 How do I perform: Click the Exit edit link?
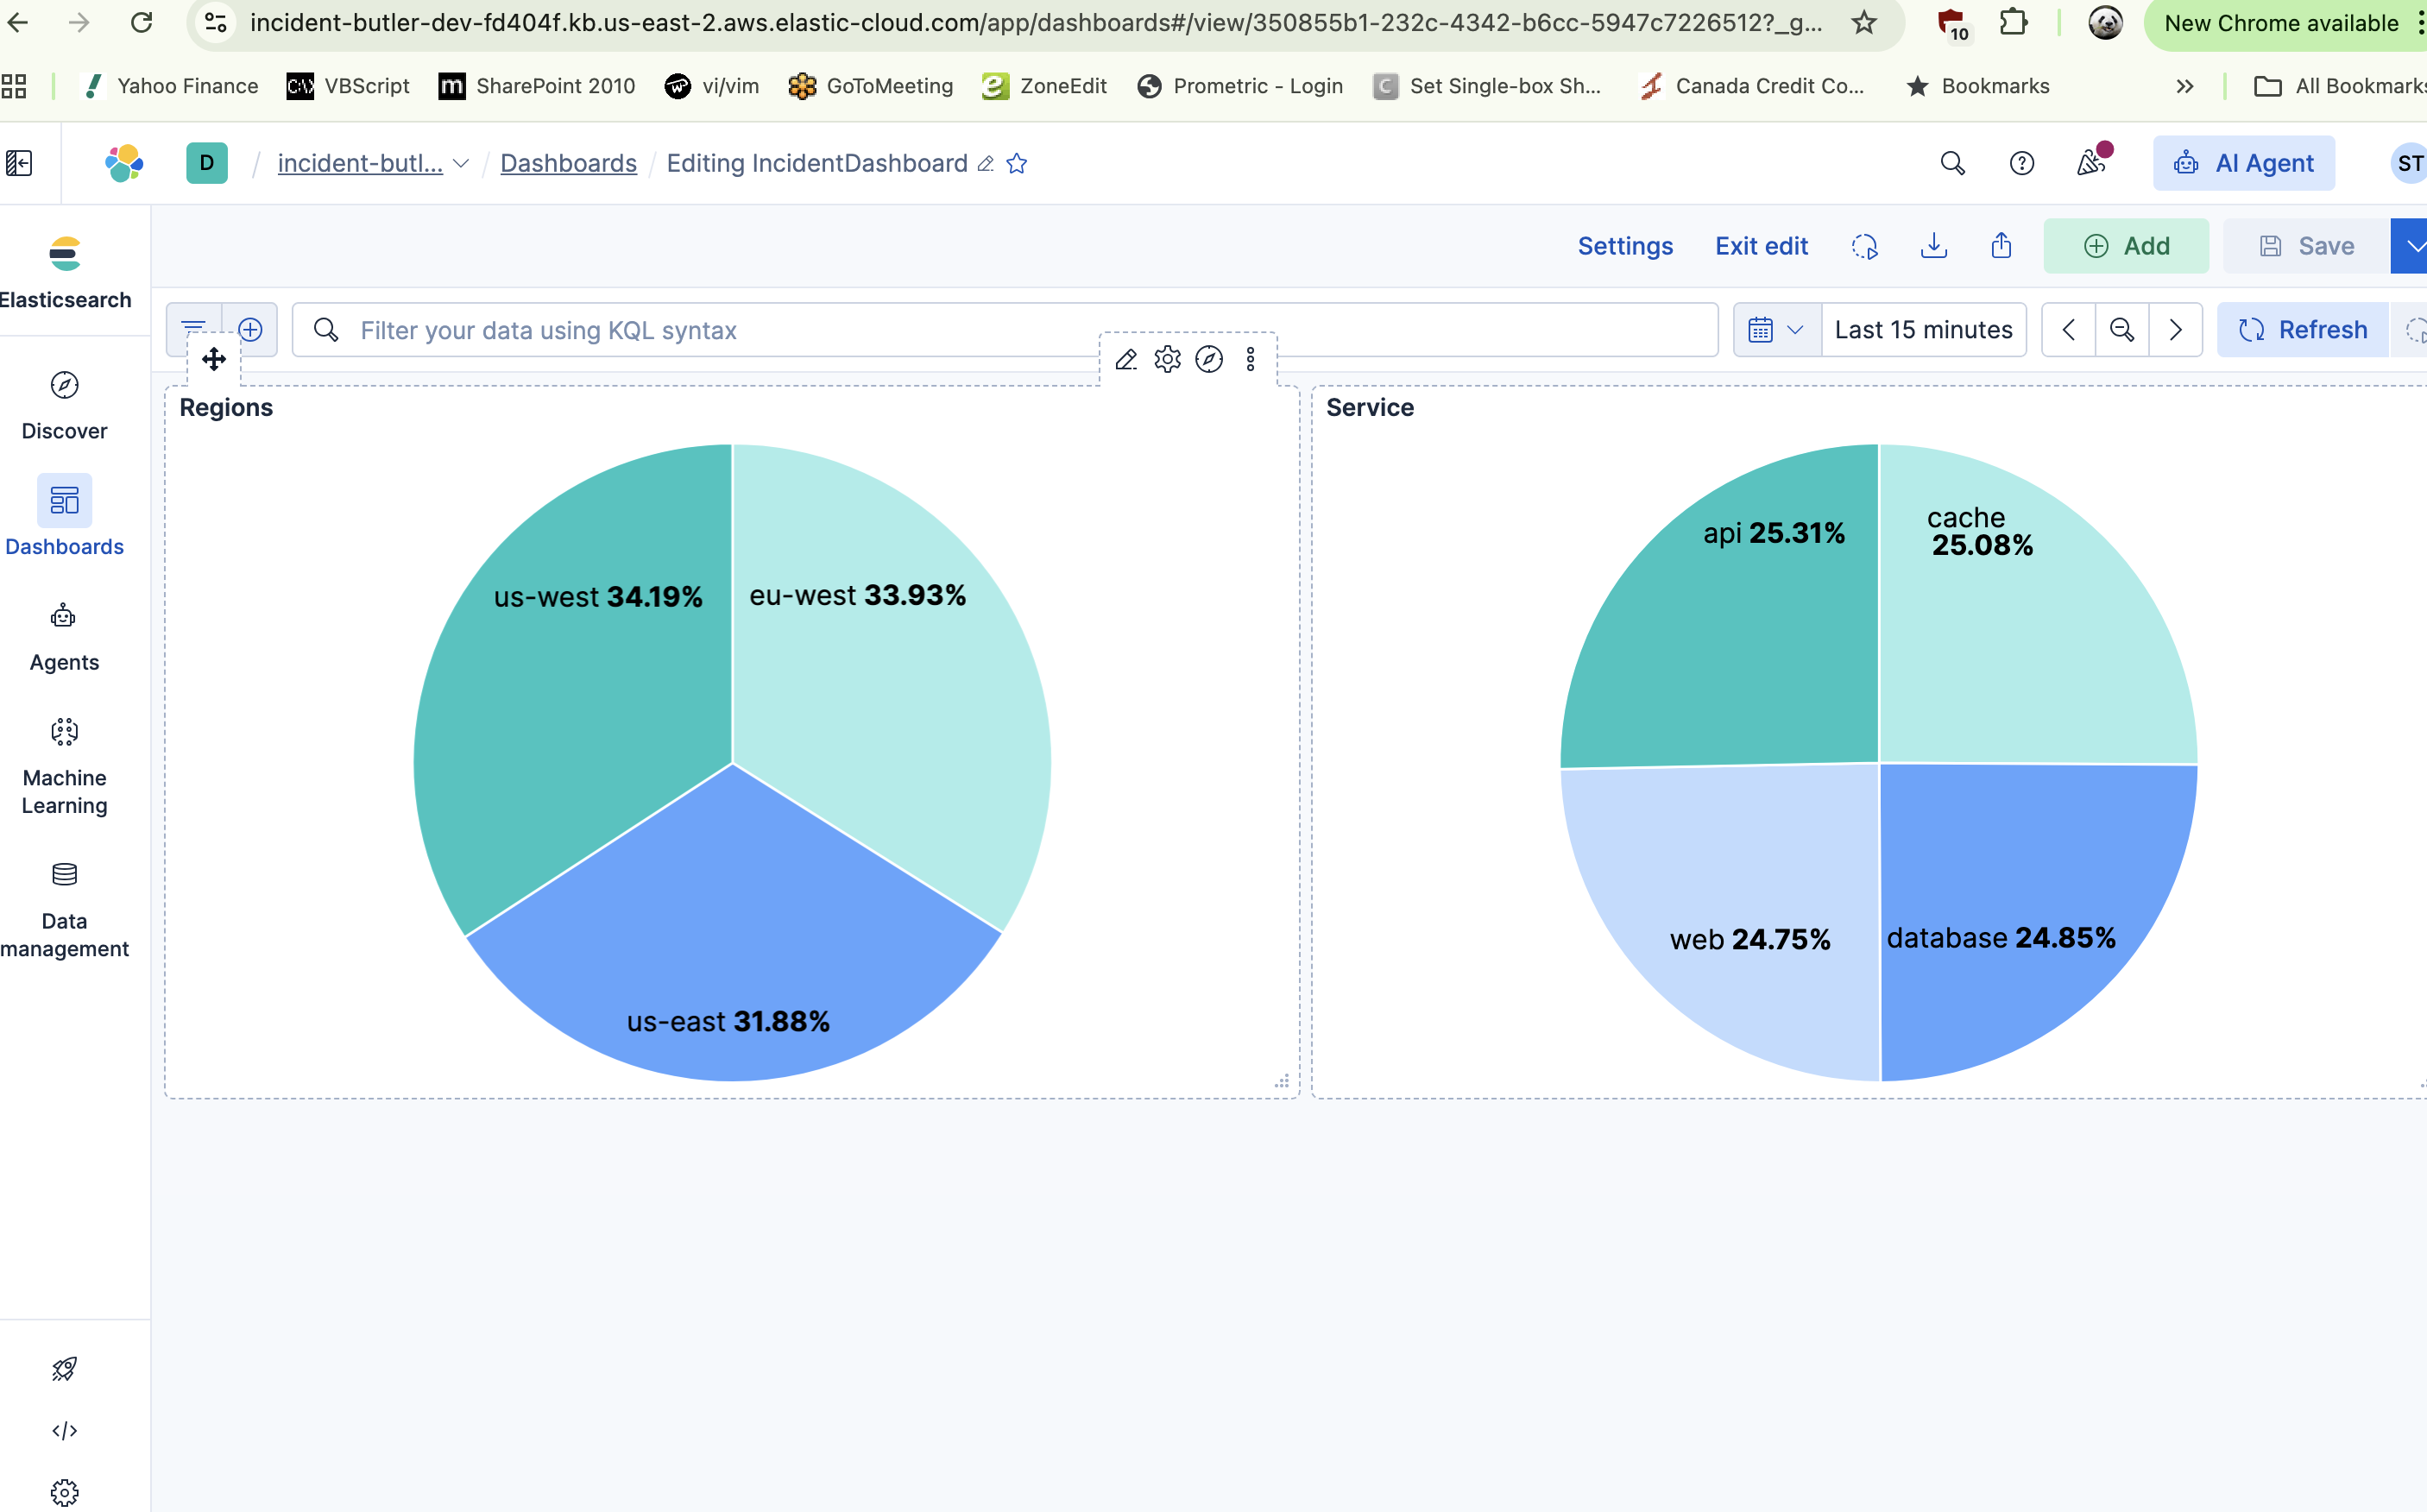[x=1761, y=246]
